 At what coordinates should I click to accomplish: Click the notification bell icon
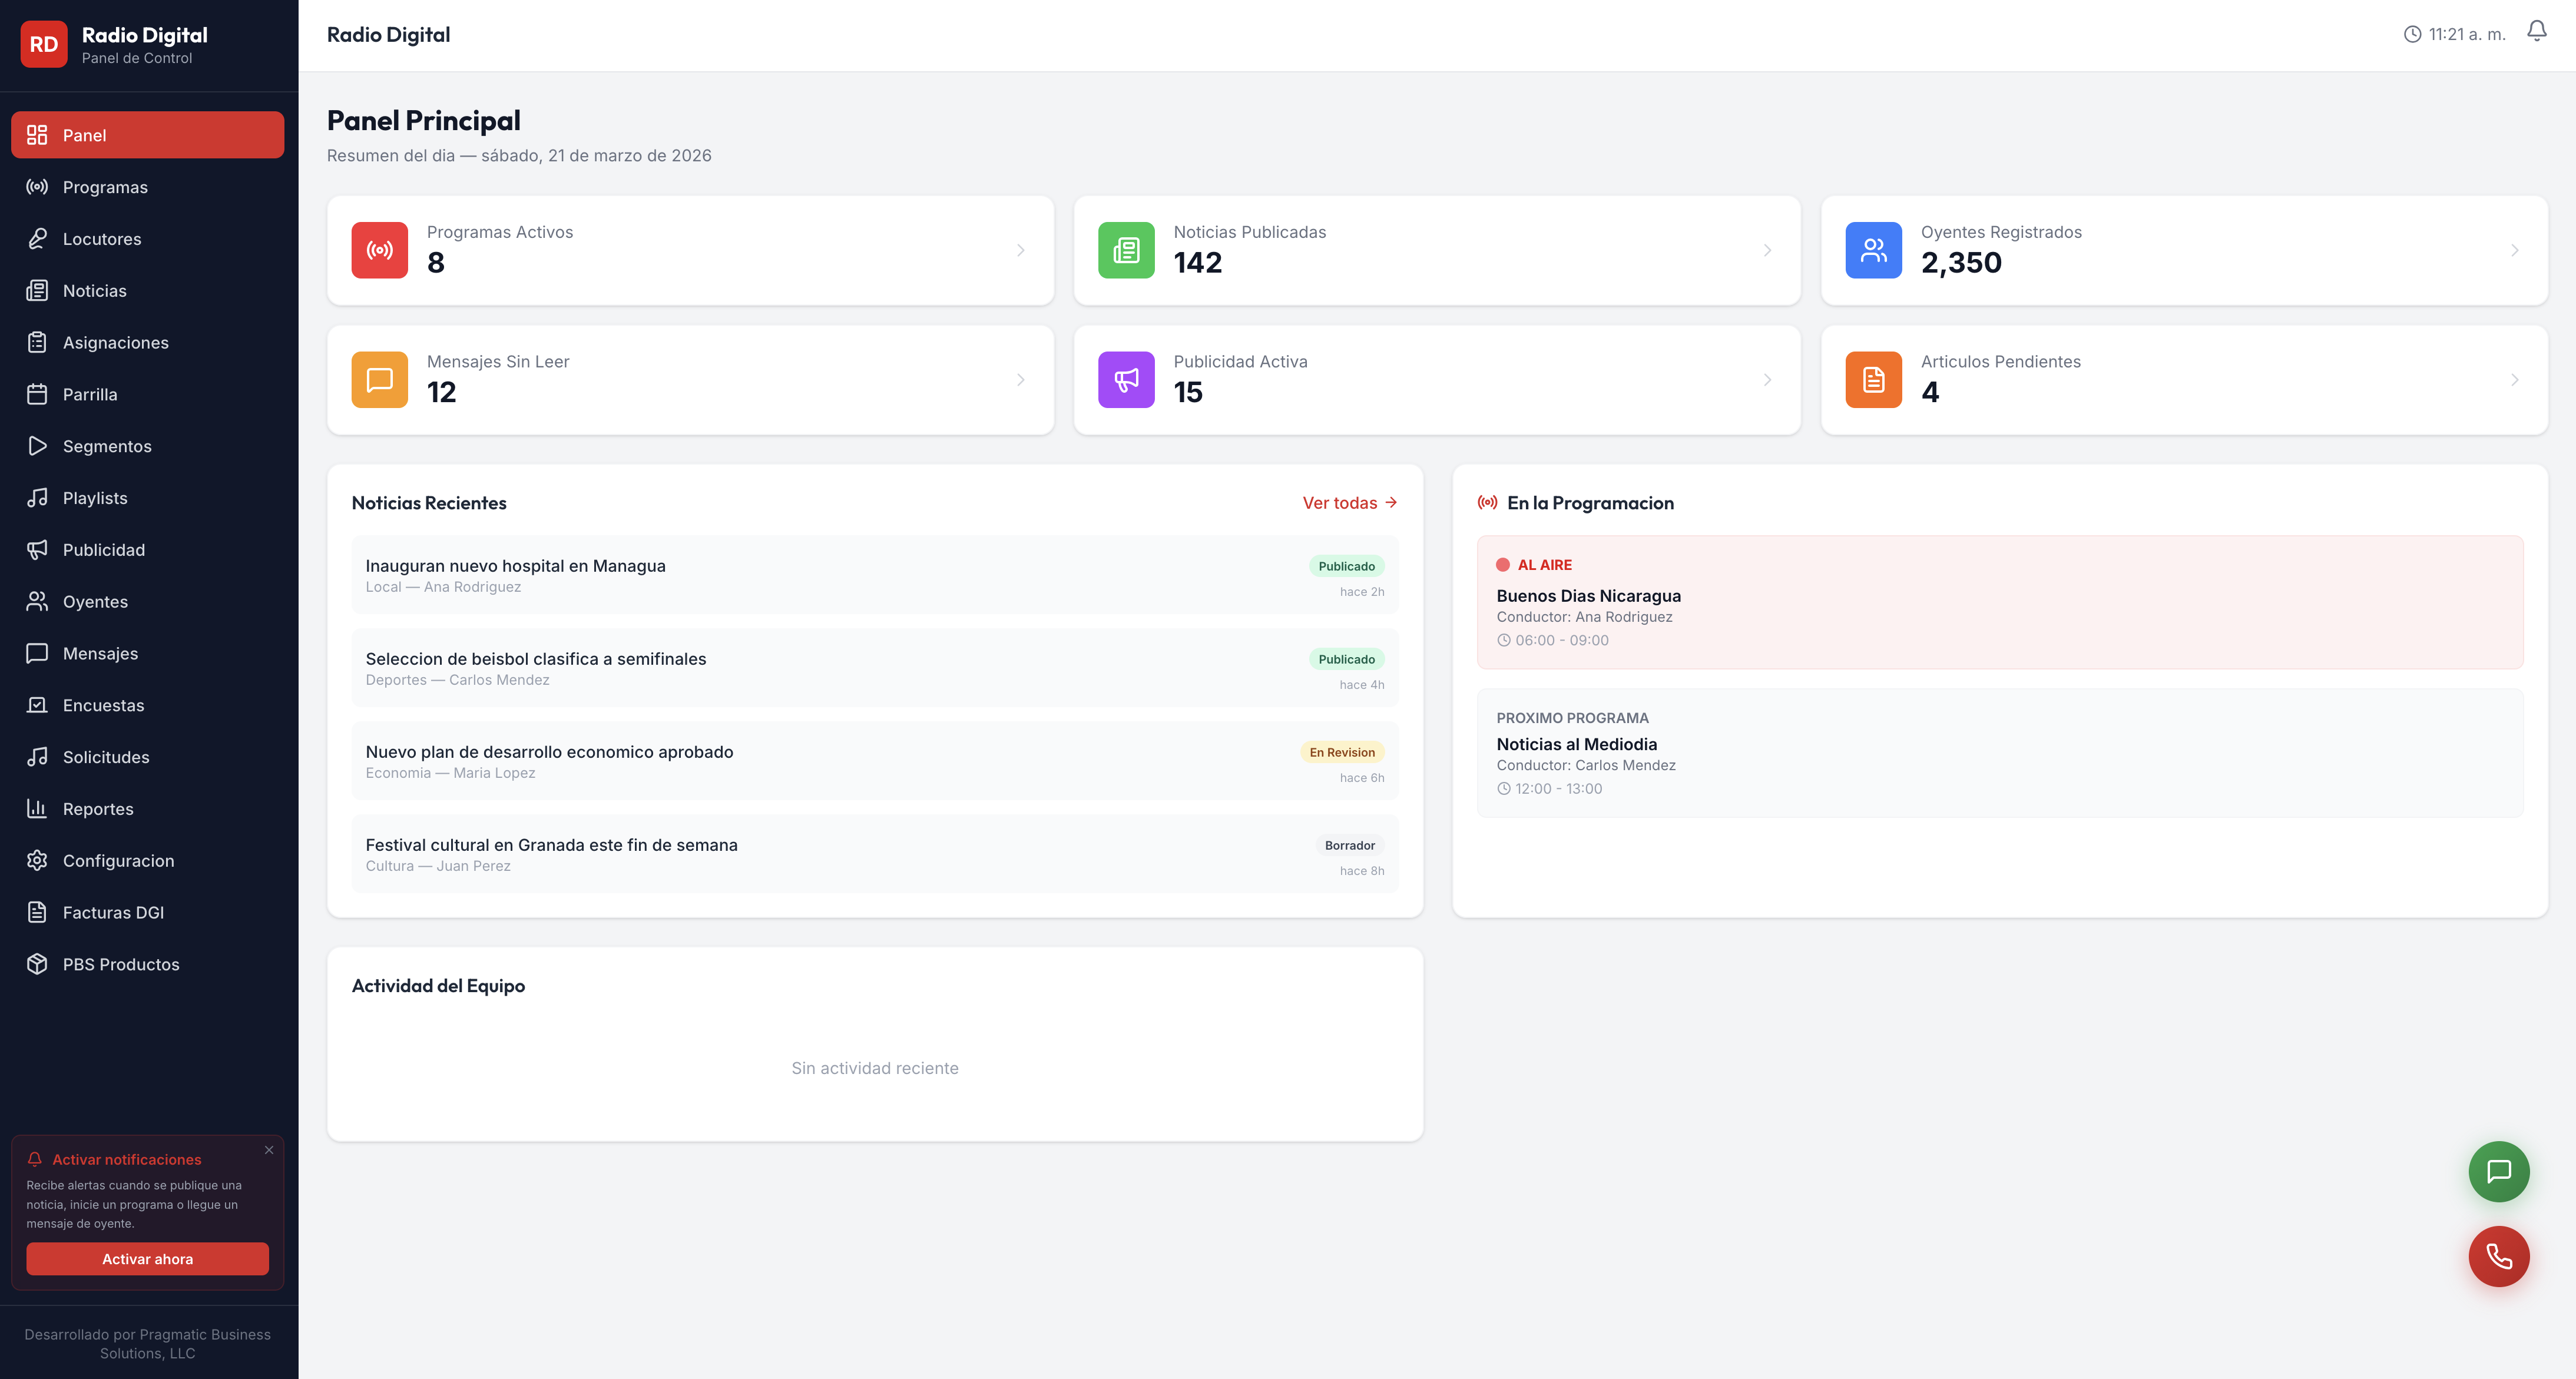click(2536, 32)
